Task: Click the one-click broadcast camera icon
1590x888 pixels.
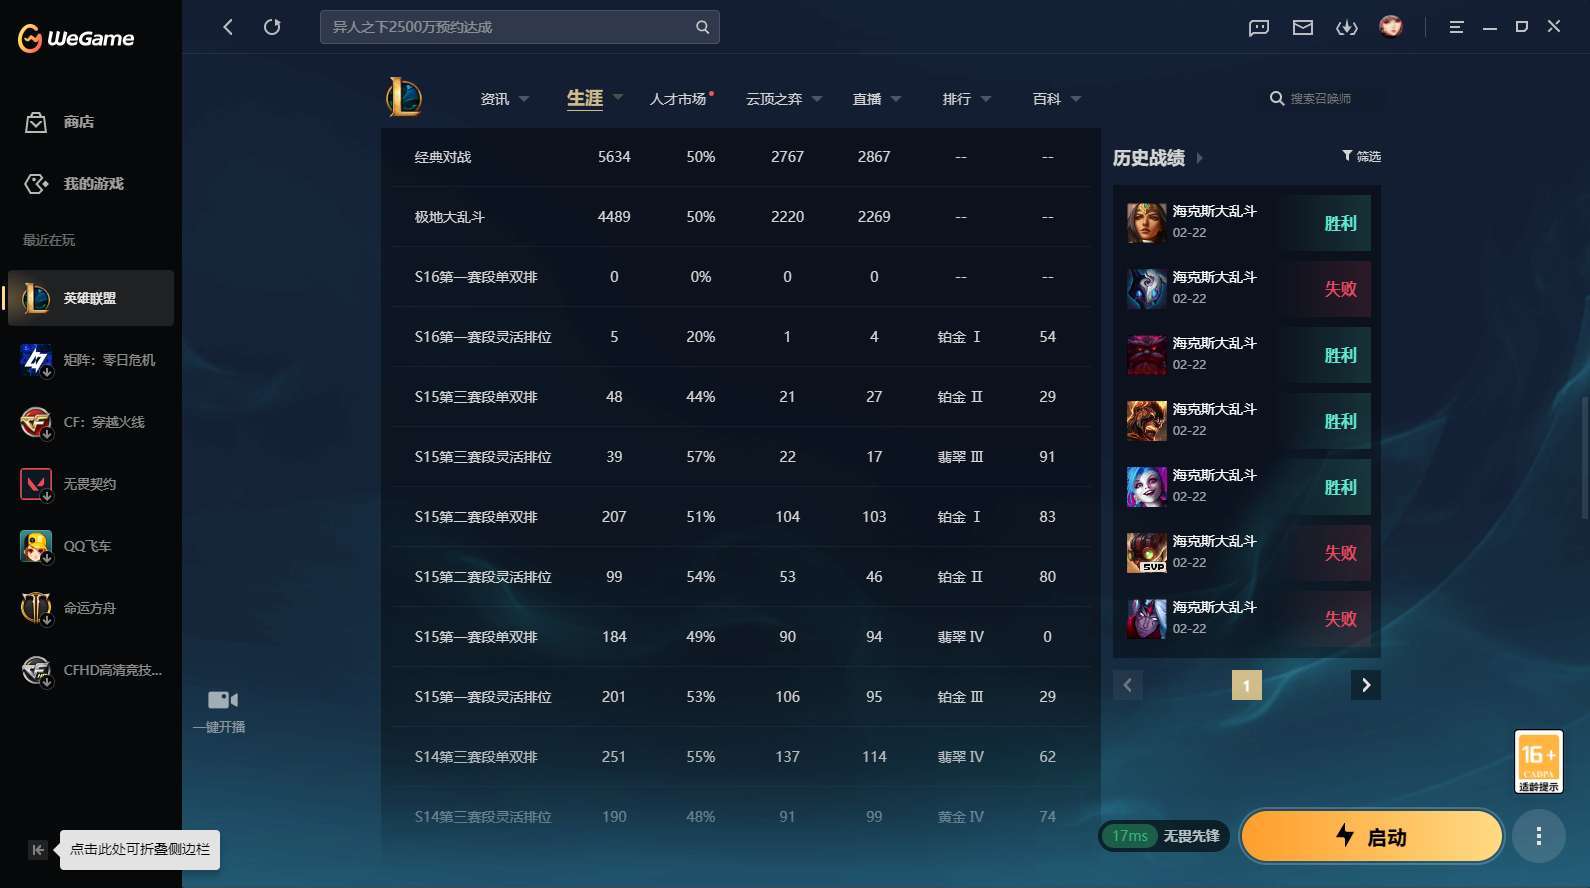Action: 222,700
